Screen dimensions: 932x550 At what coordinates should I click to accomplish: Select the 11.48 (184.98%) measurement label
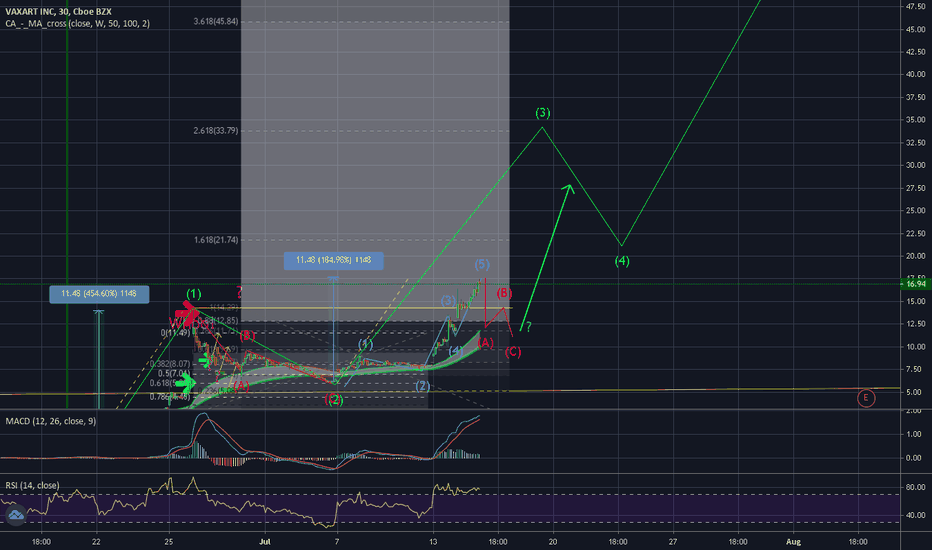pos(333,260)
